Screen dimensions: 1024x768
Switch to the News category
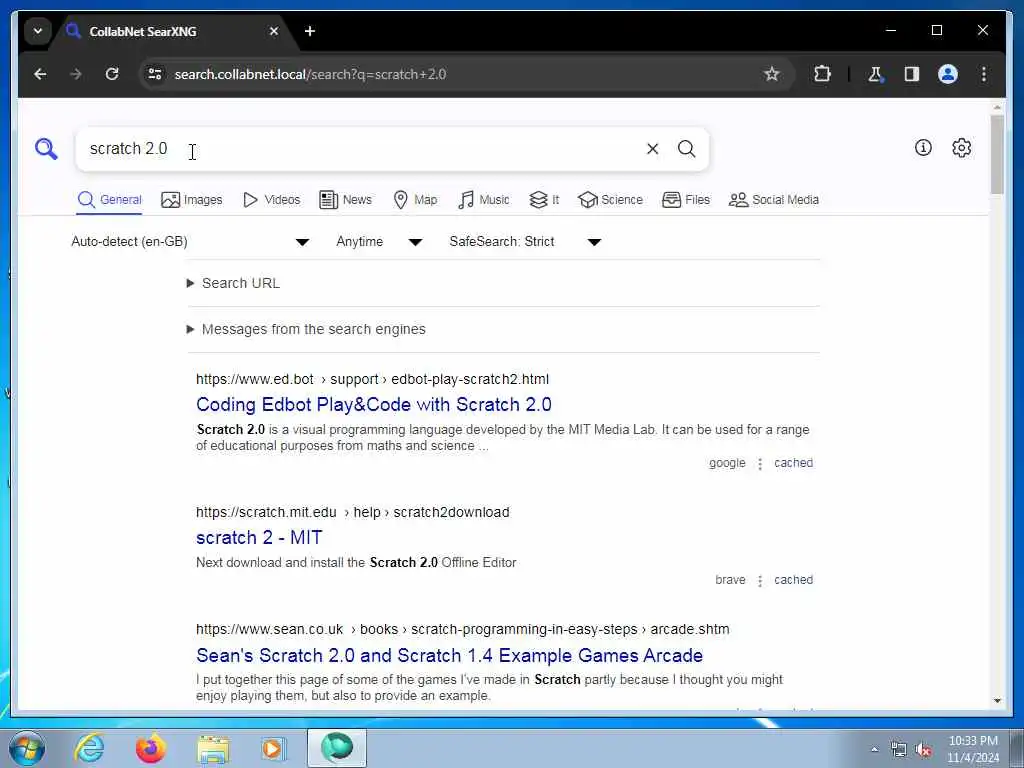pyautogui.click(x=345, y=200)
